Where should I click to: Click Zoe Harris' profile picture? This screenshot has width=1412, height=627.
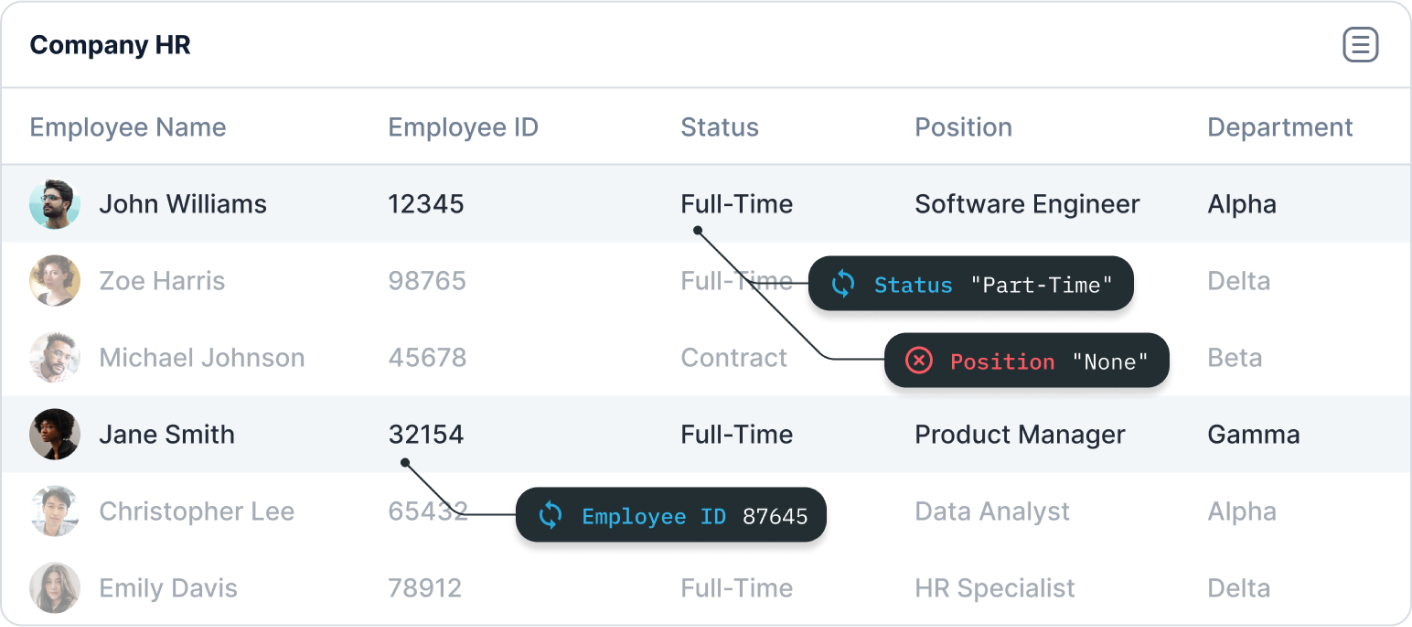(54, 281)
